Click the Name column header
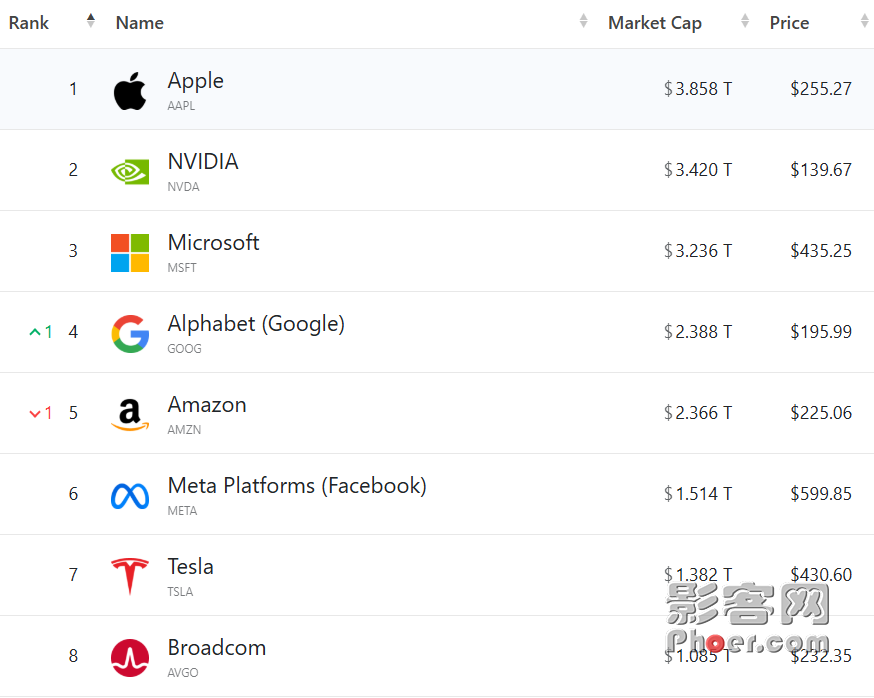 tap(139, 23)
